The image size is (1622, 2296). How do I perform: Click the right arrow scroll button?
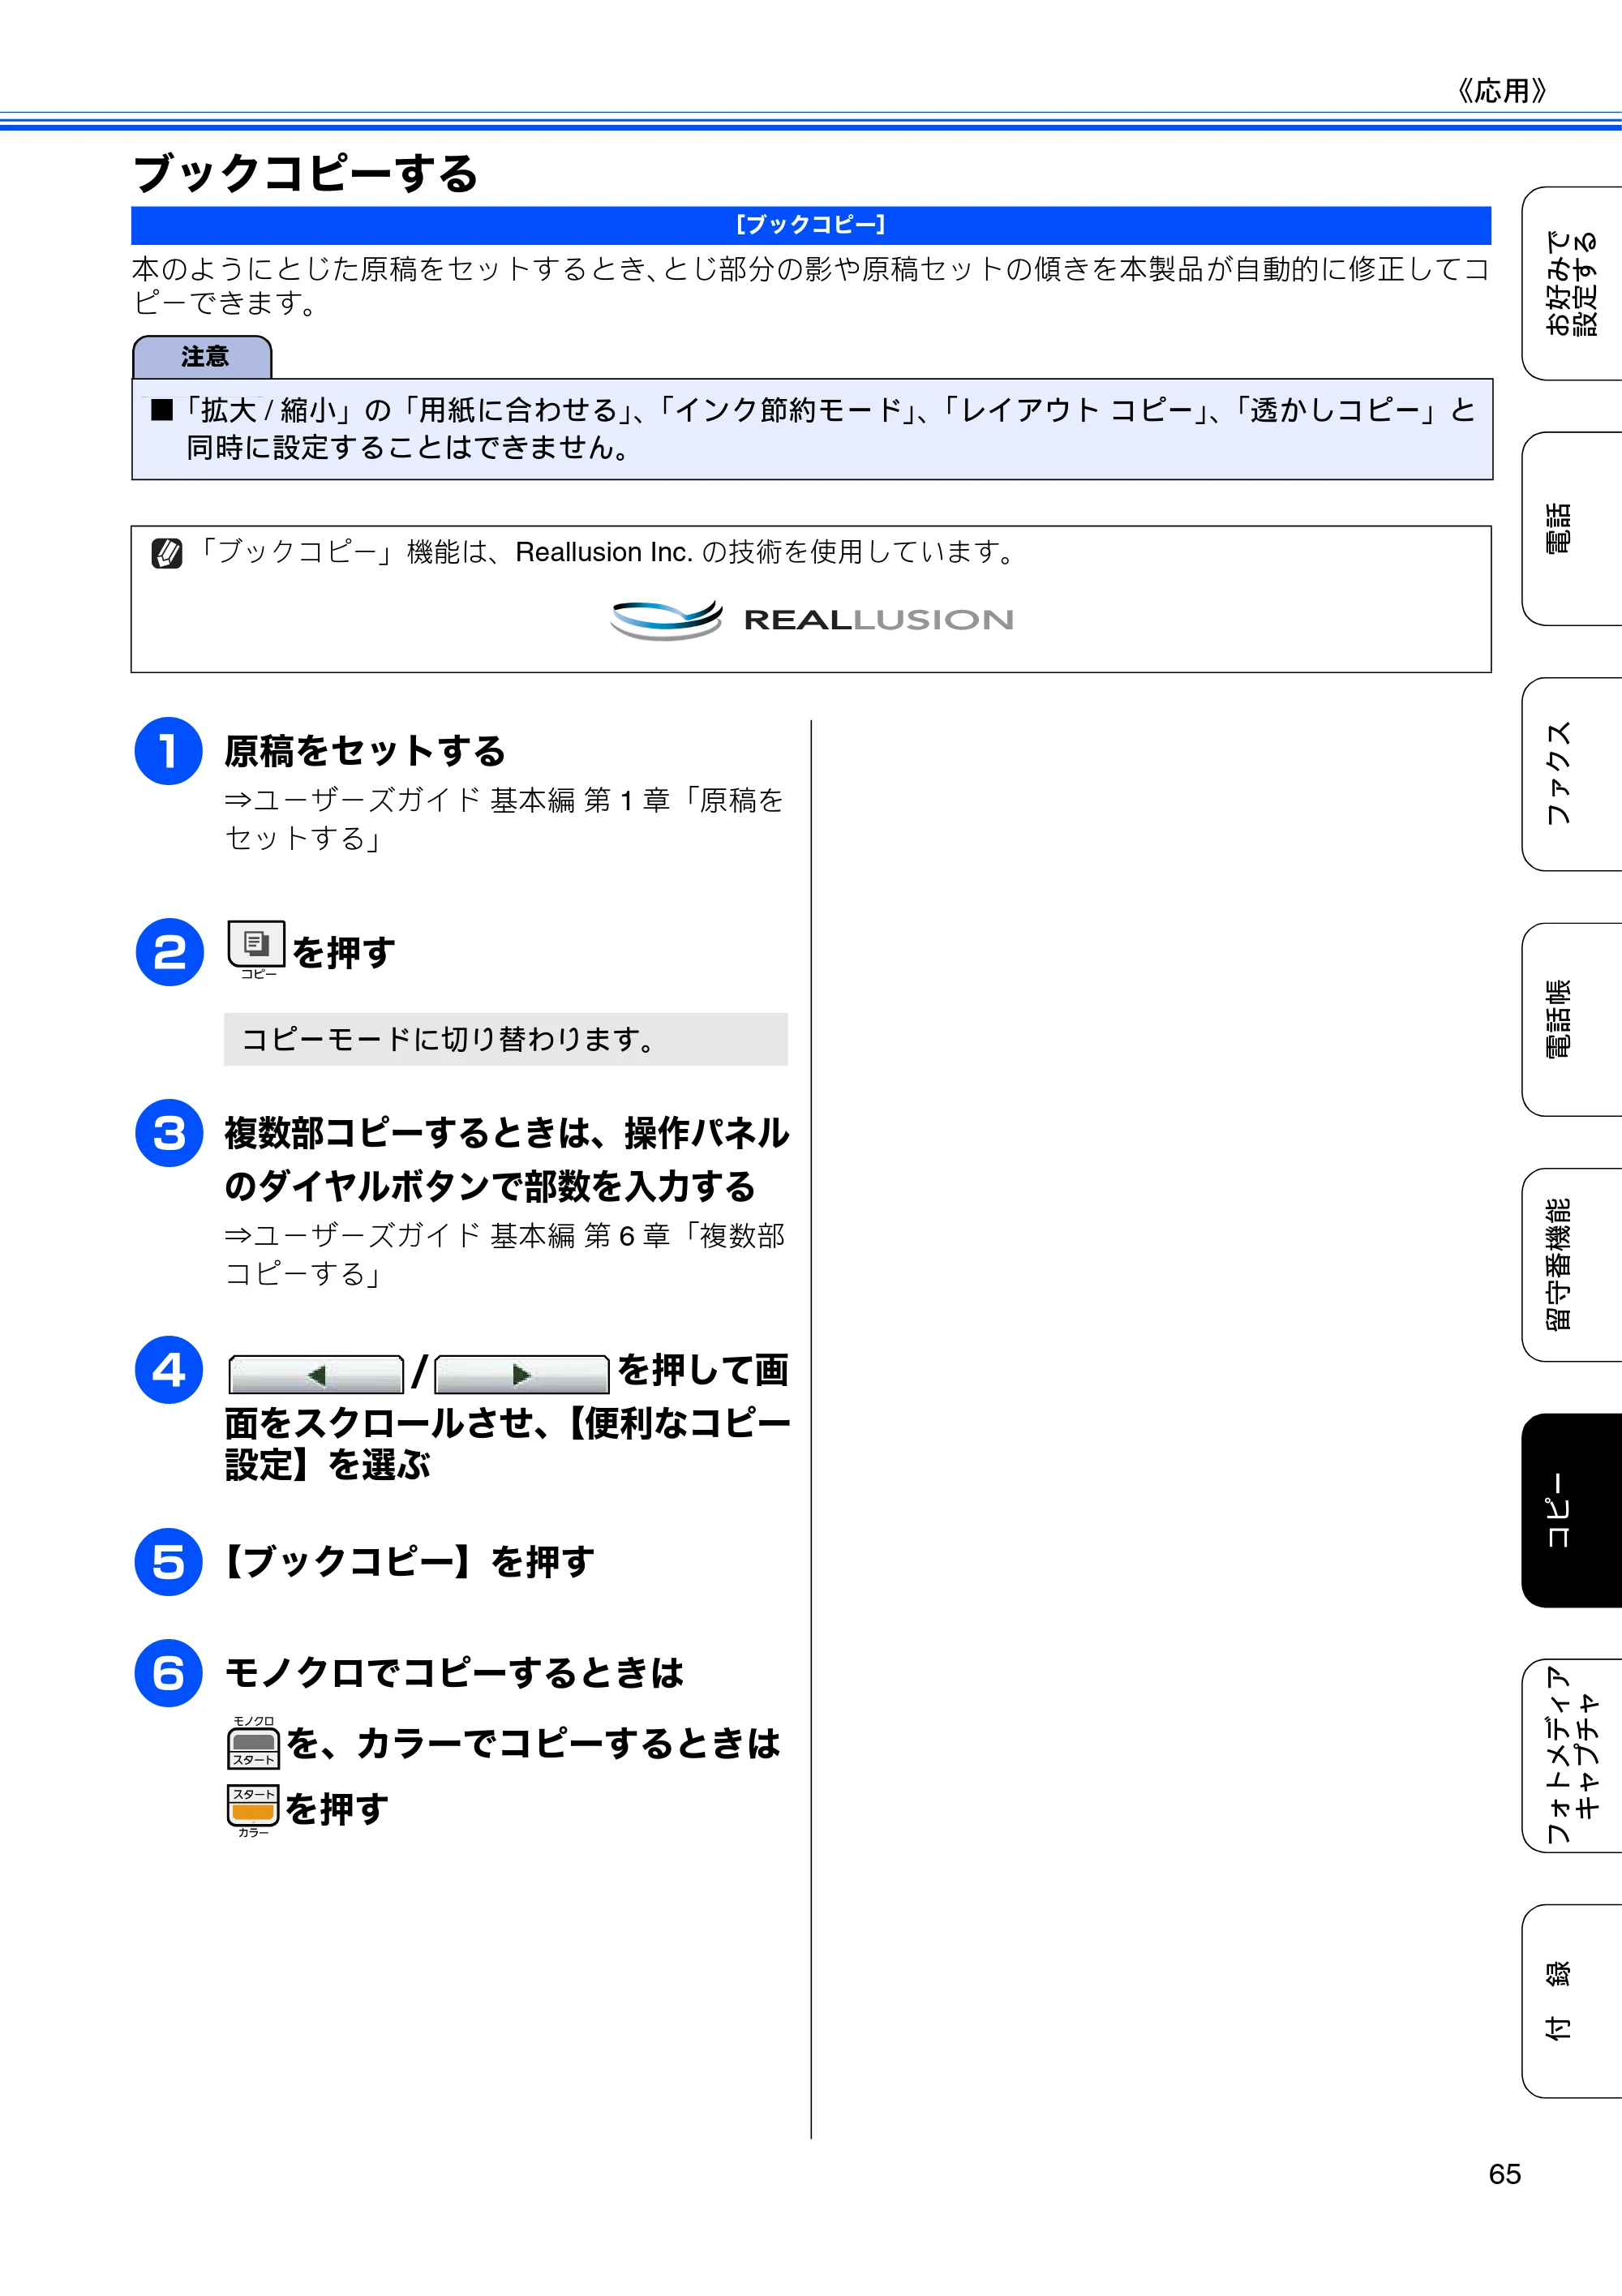click(x=521, y=1374)
